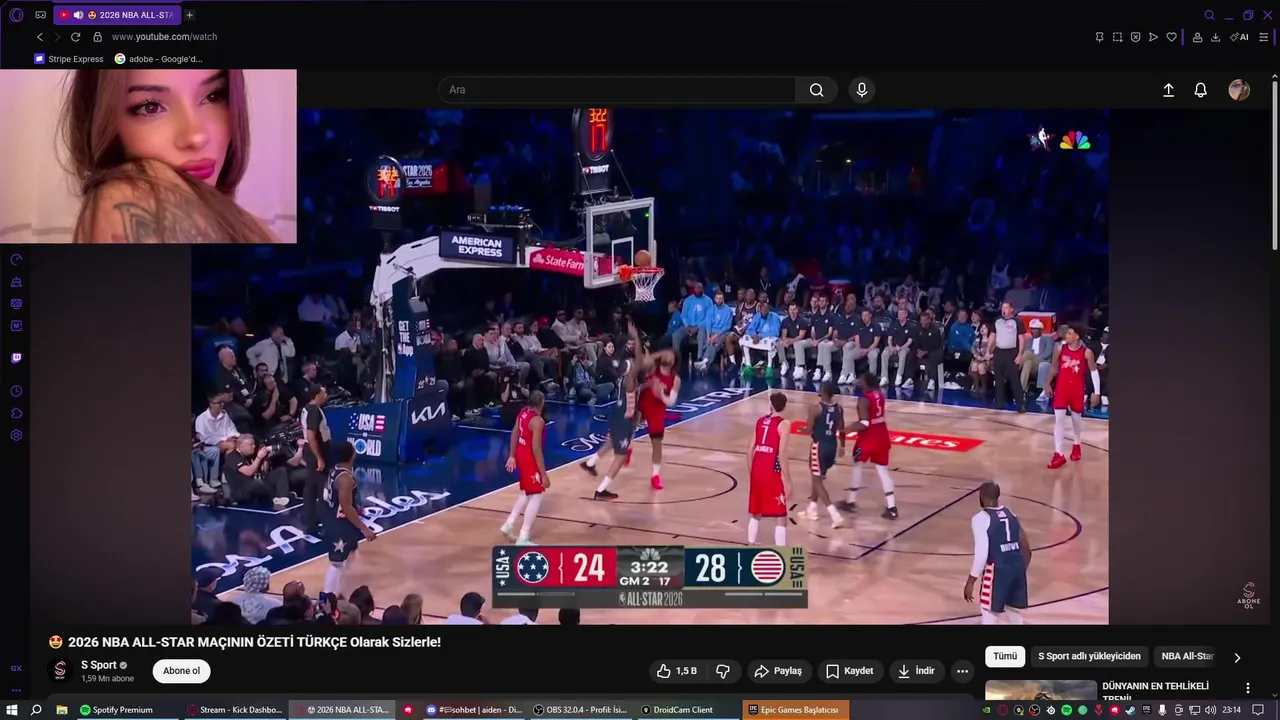Switch to Epic Games Başlatıcısı window
This screenshot has width=1280, height=720.
[797, 710]
